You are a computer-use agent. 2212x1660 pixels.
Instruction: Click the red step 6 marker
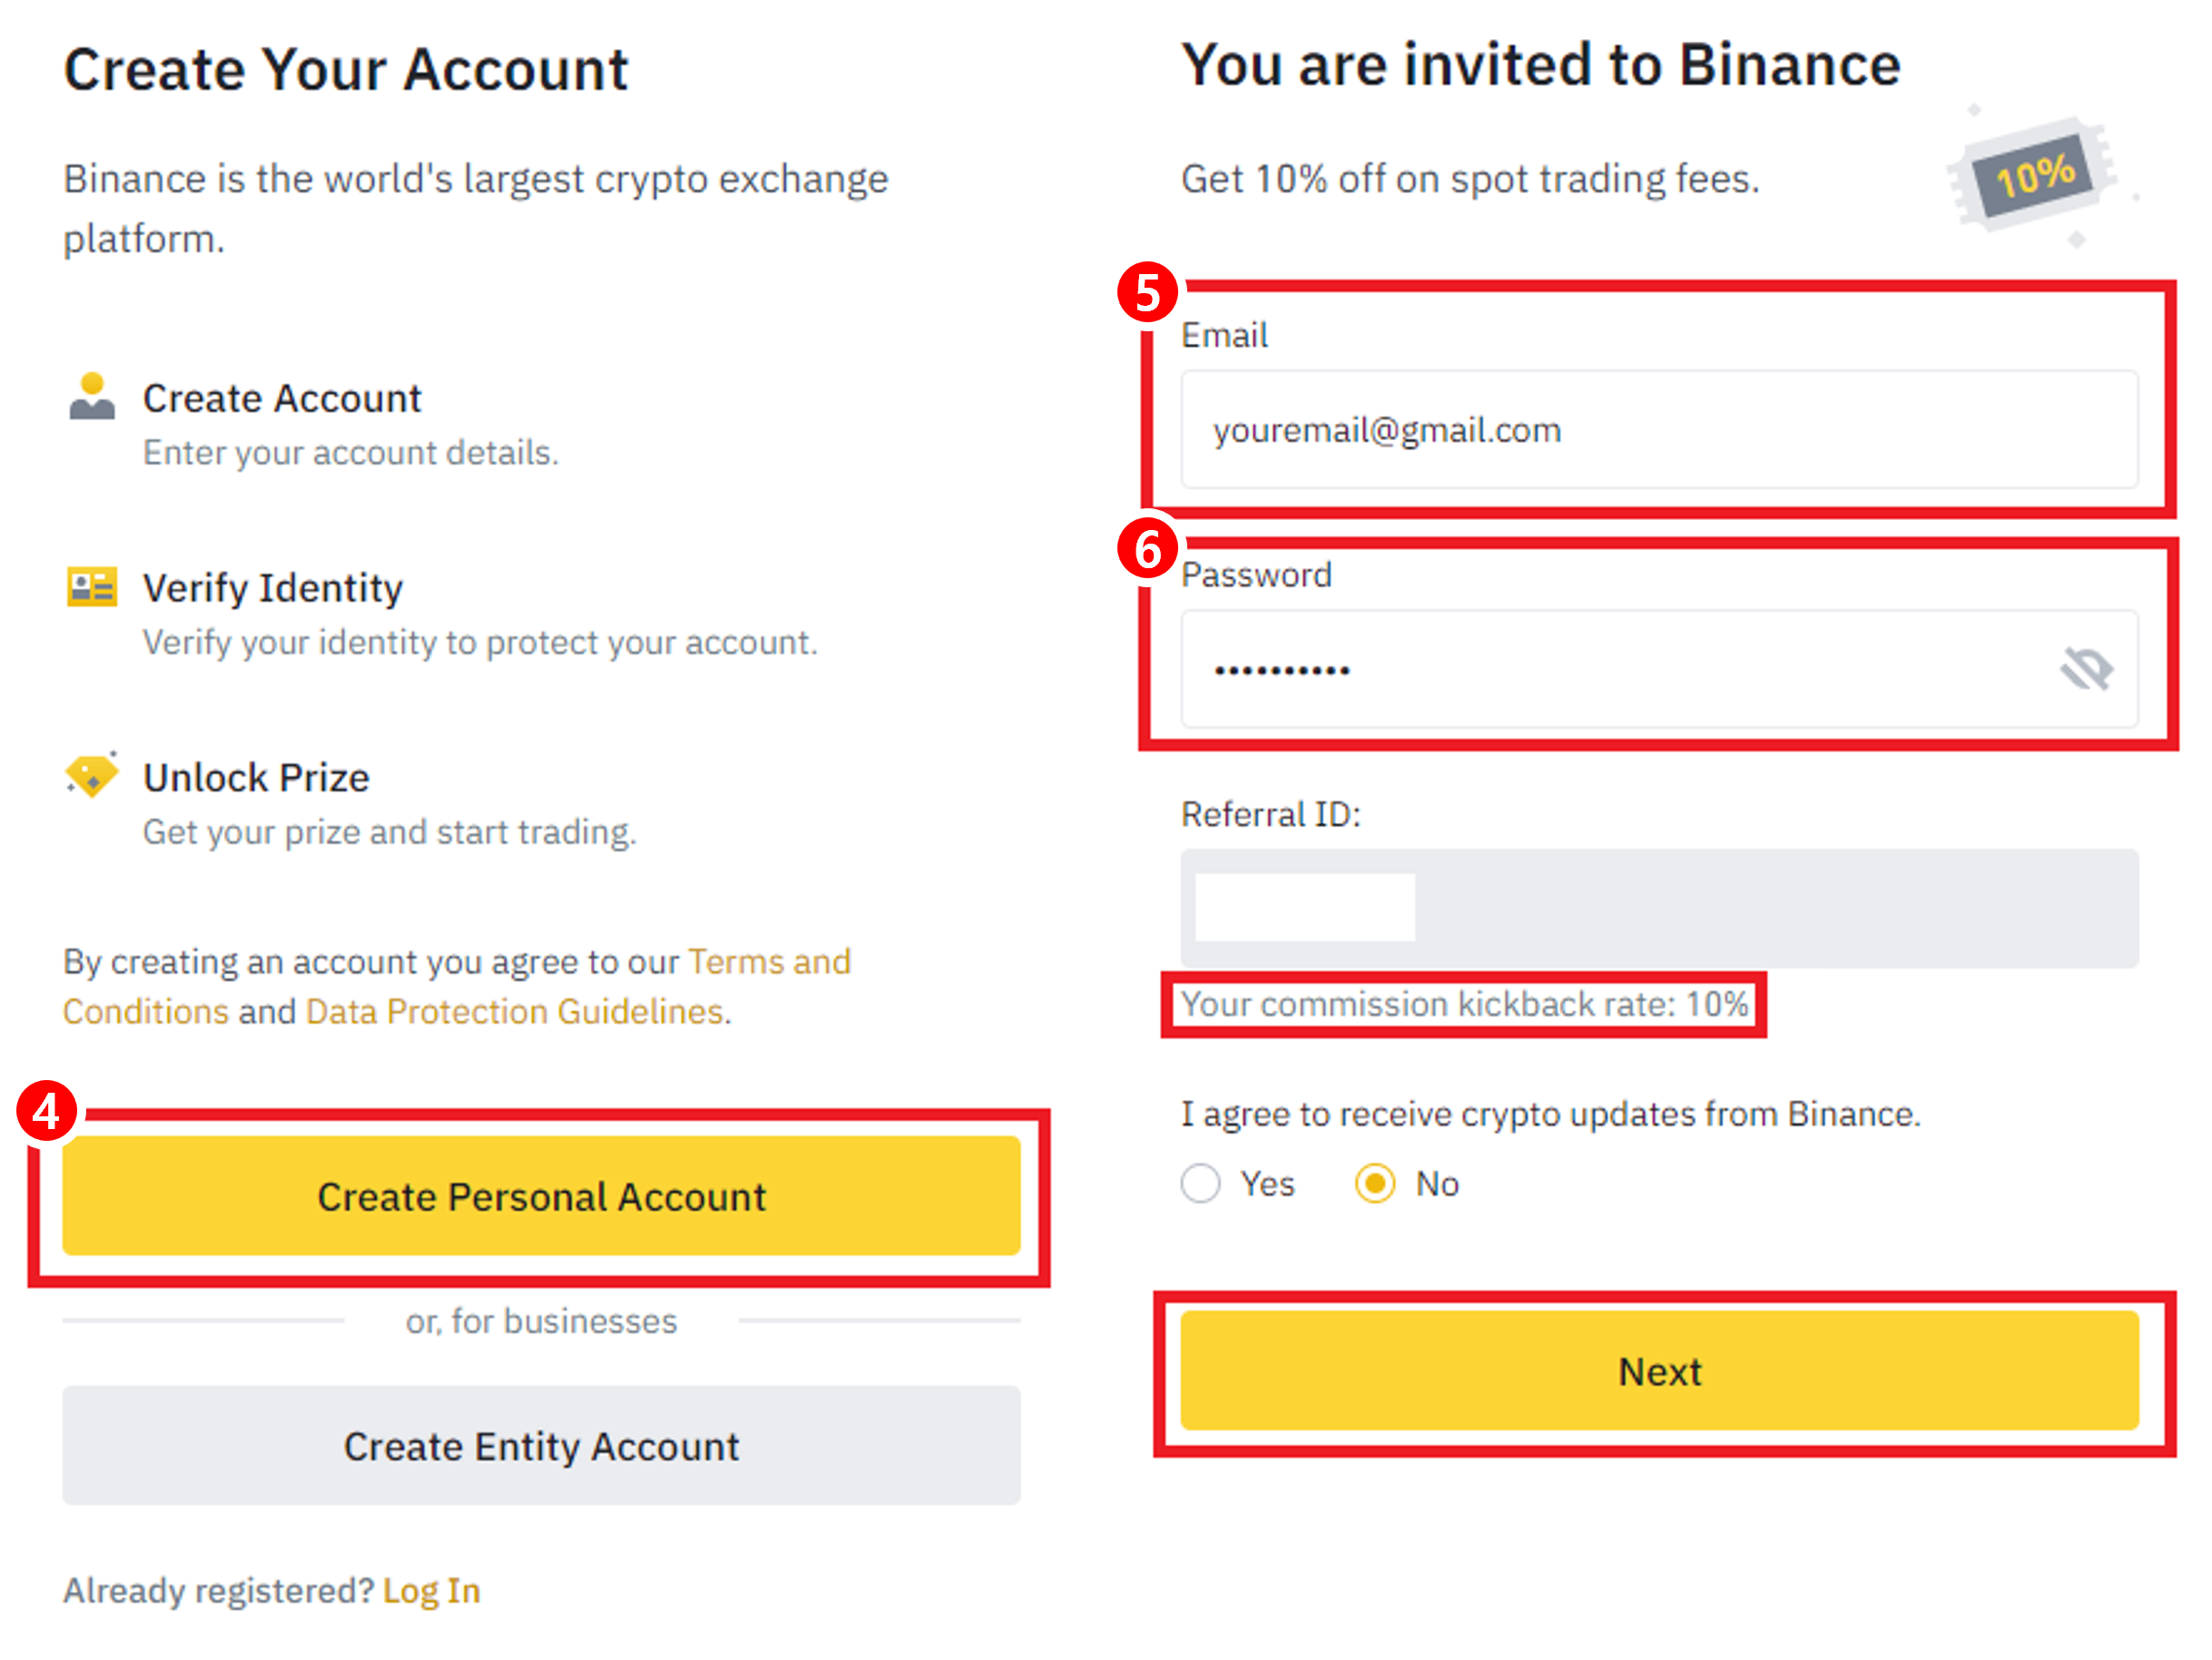[1147, 549]
